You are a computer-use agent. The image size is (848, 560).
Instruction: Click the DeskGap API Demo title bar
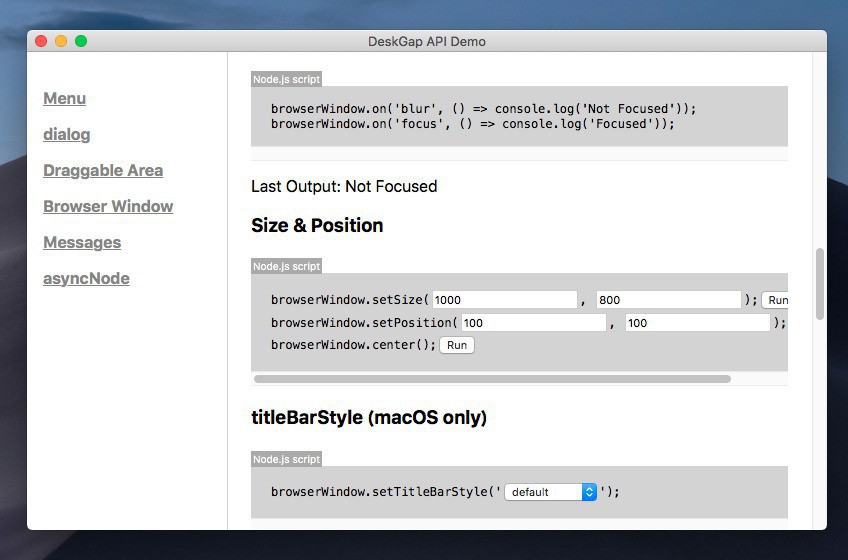426,41
